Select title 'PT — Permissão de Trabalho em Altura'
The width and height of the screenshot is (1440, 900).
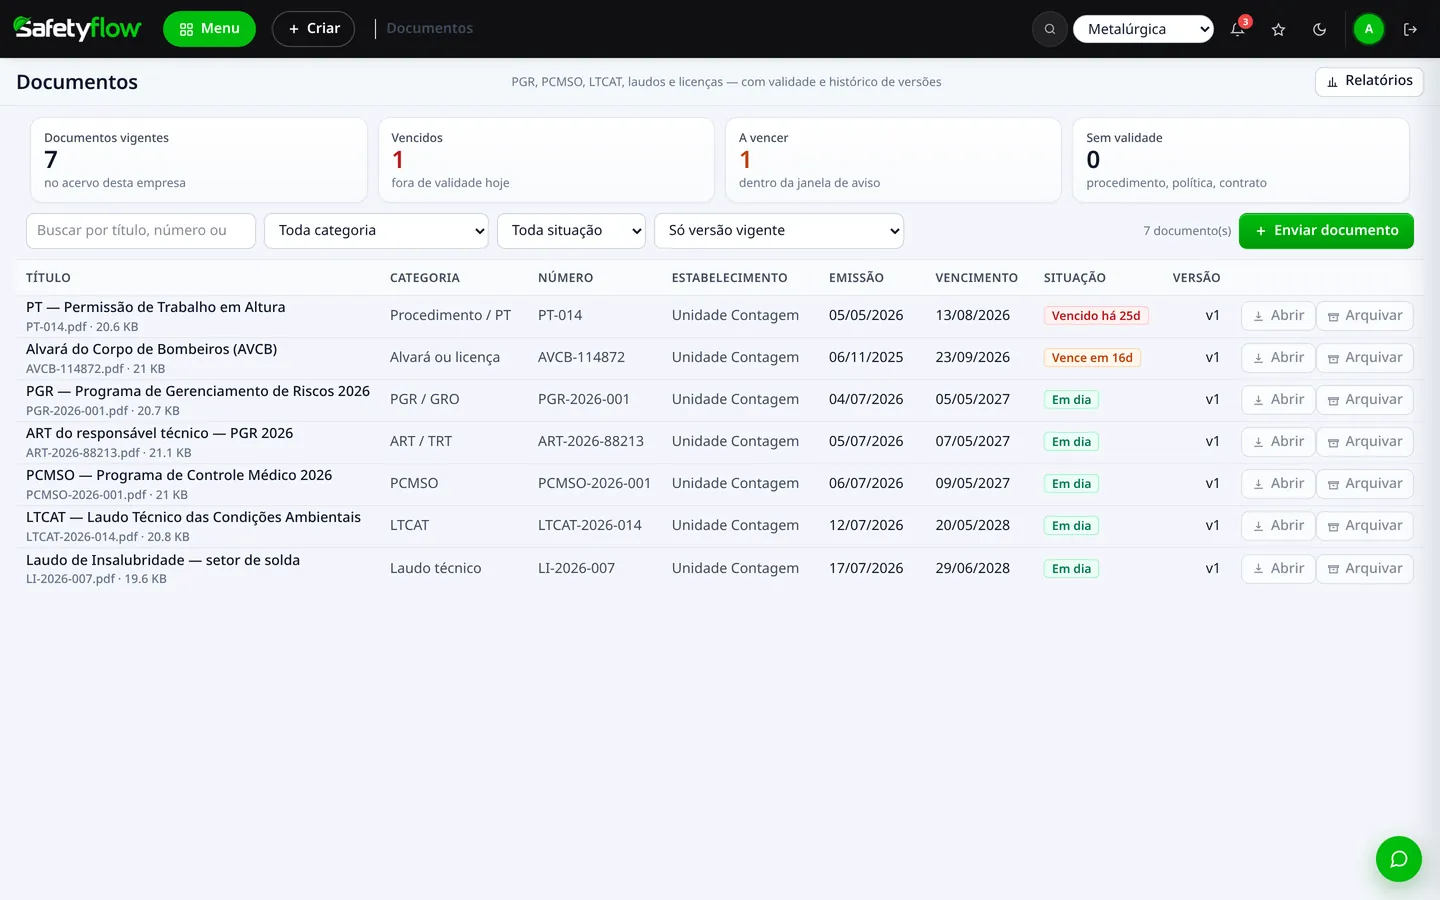coord(156,307)
